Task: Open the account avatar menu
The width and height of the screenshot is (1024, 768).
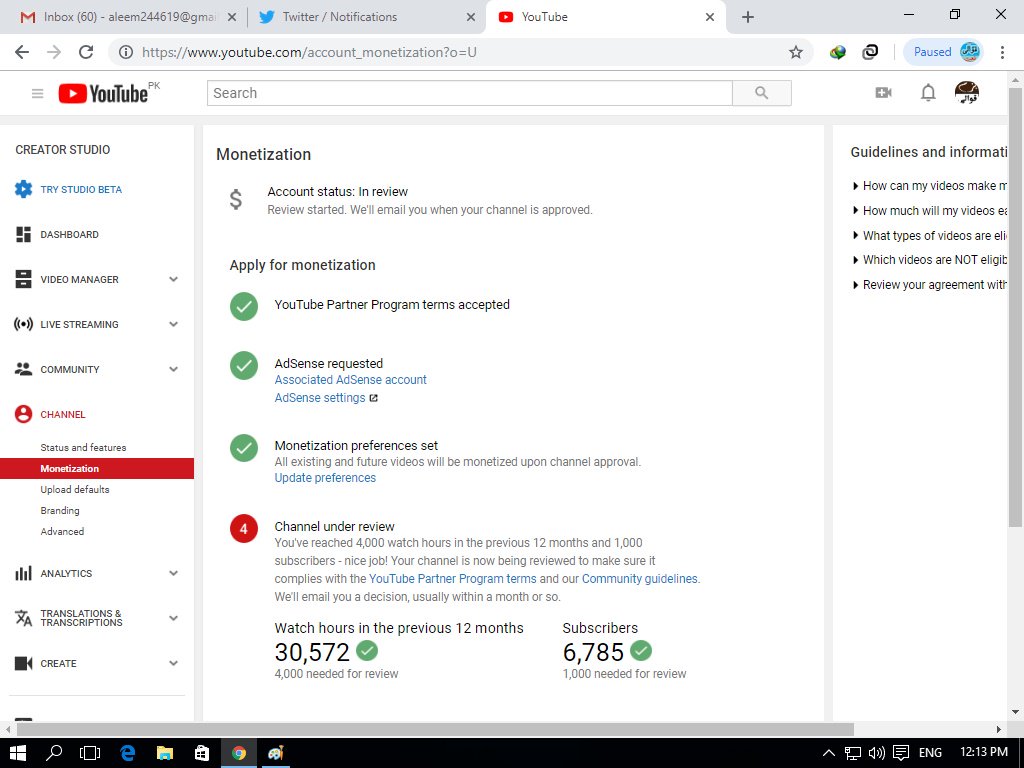Action: (967, 93)
